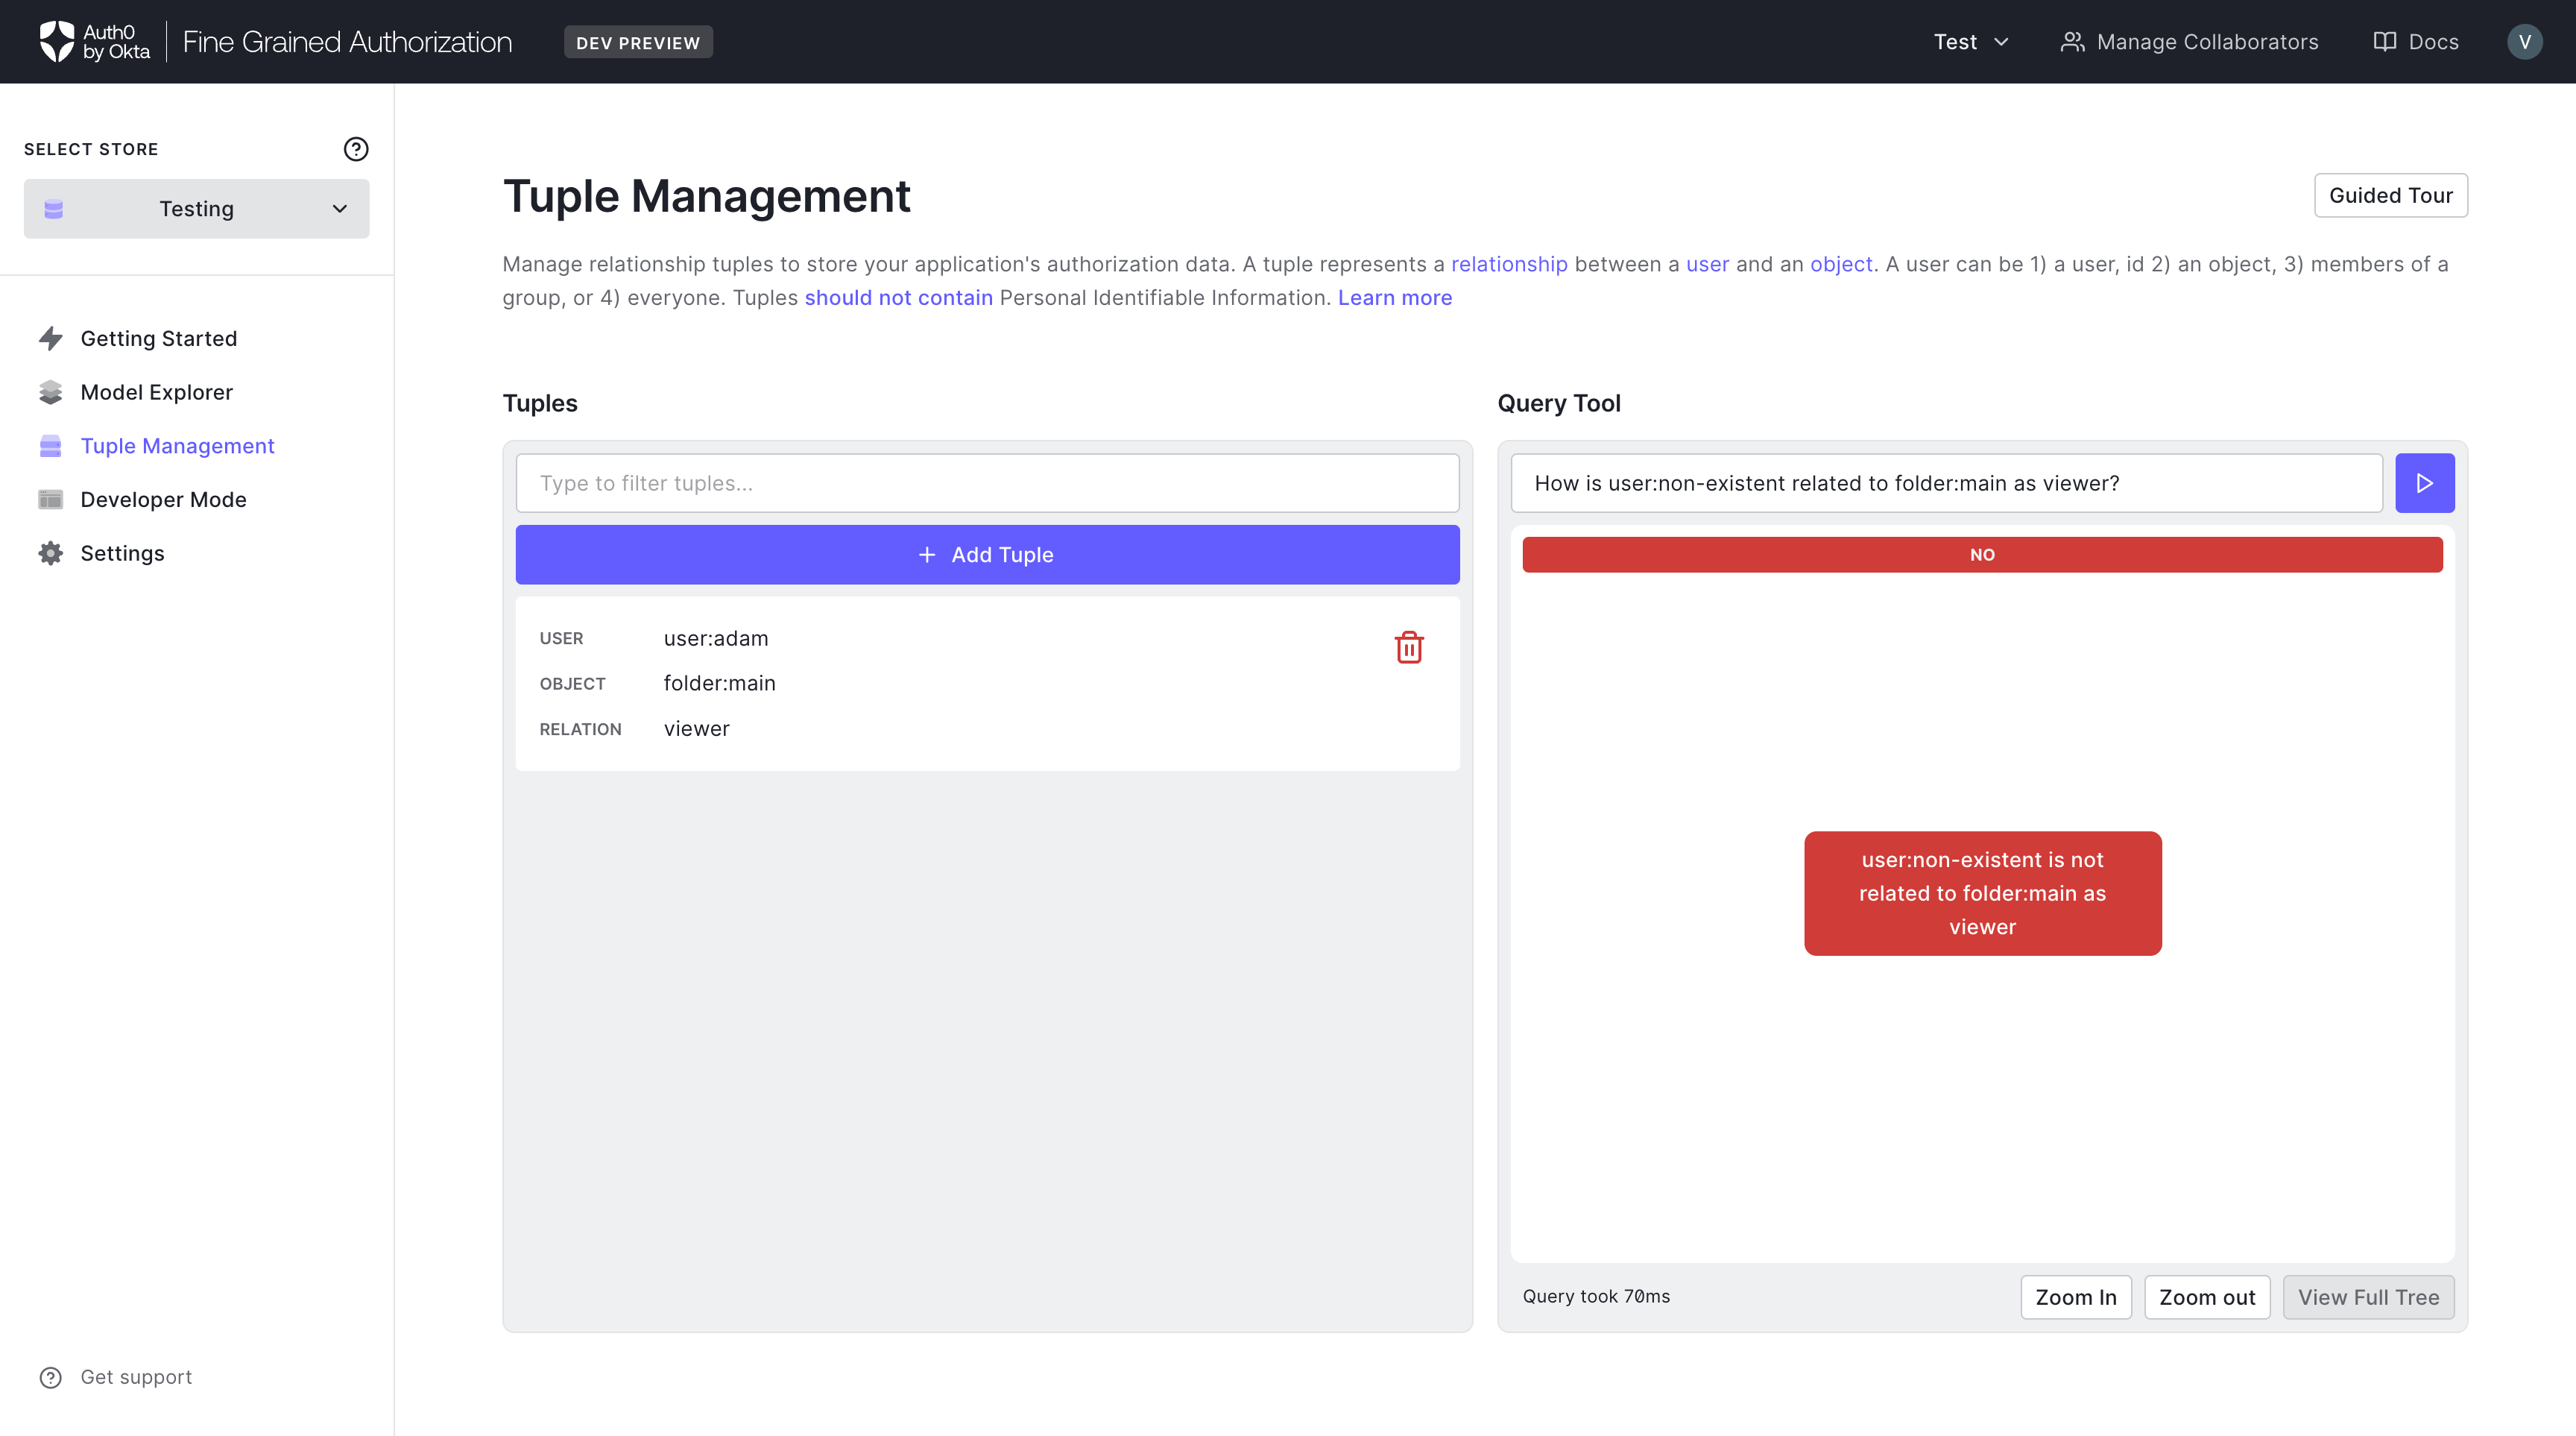Click the Docs book icon
The width and height of the screenshot is (2576, 1436).
tap(2384, 42)
